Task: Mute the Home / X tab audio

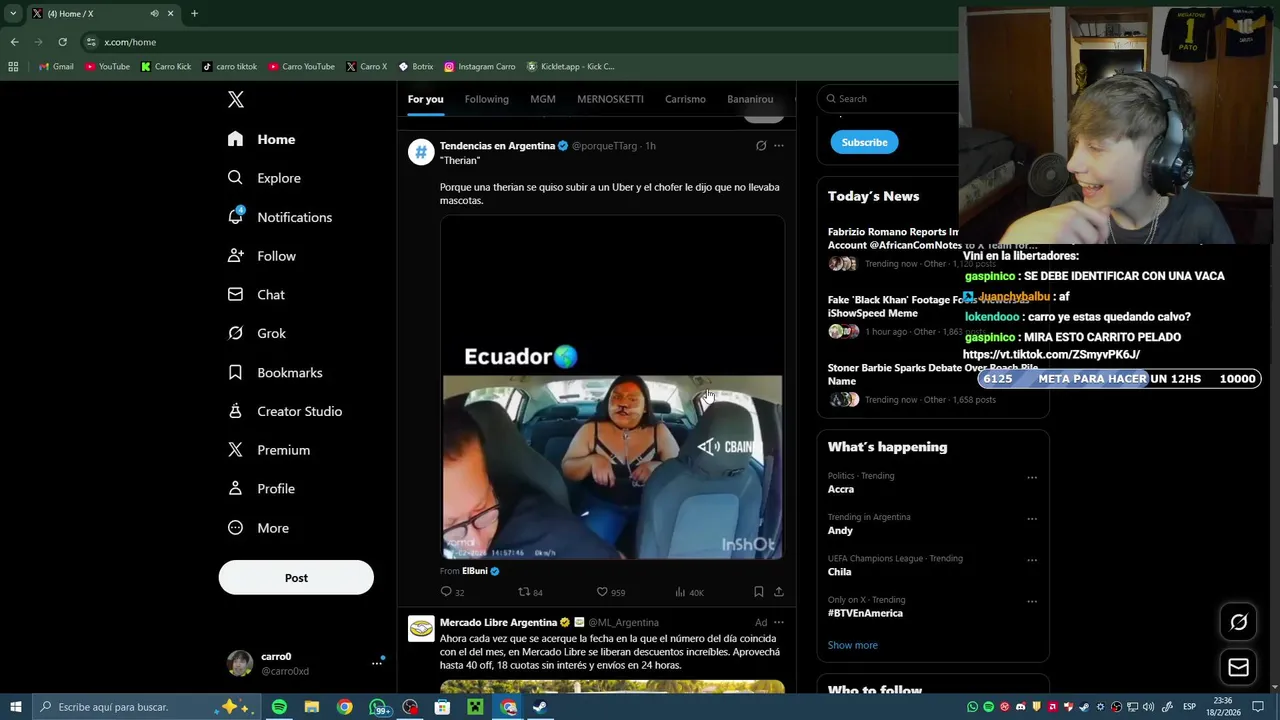Action: pyautogui.click(x=154, y=14)
